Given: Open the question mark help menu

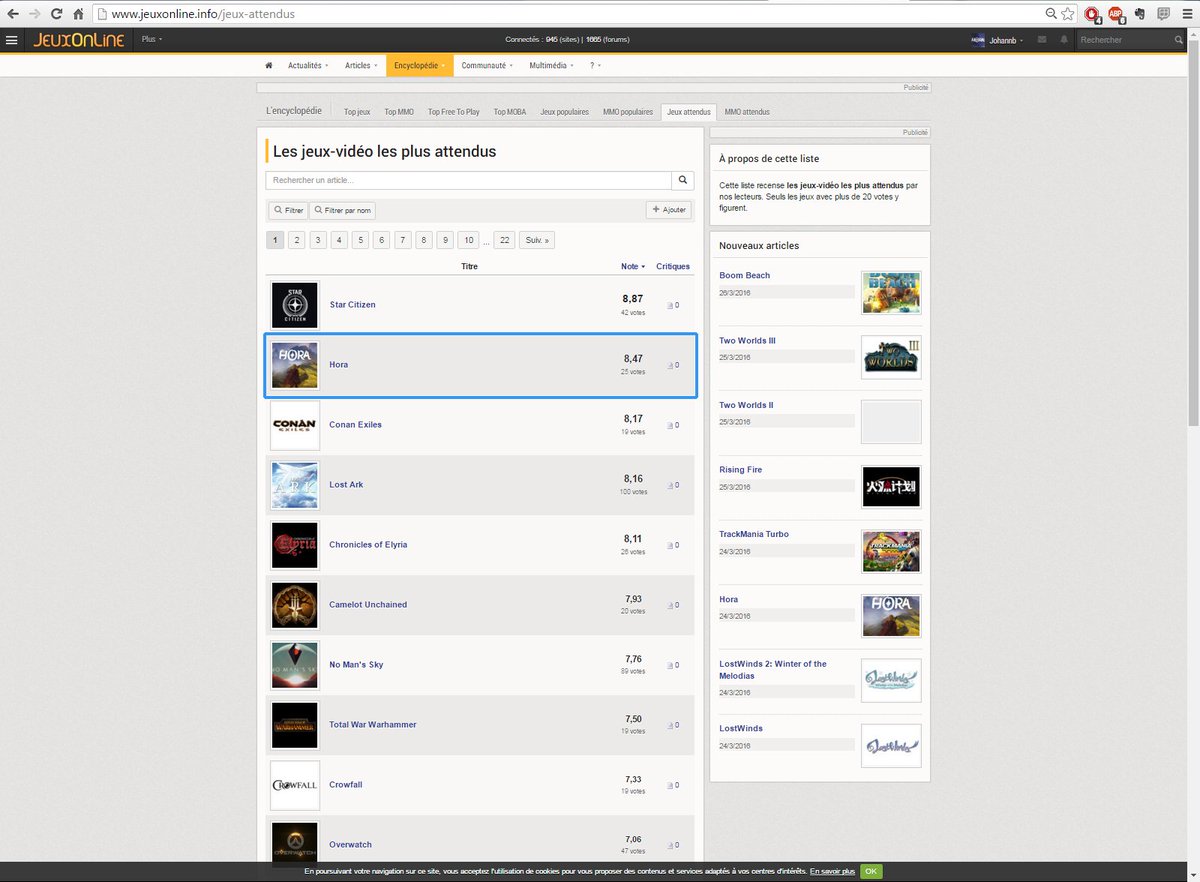Looking at the screenshot, I should pyautogui.click(x=595, y=66).
